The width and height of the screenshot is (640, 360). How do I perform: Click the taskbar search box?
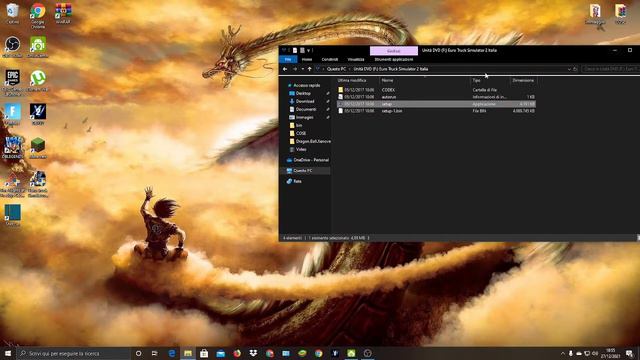[73, 353]
